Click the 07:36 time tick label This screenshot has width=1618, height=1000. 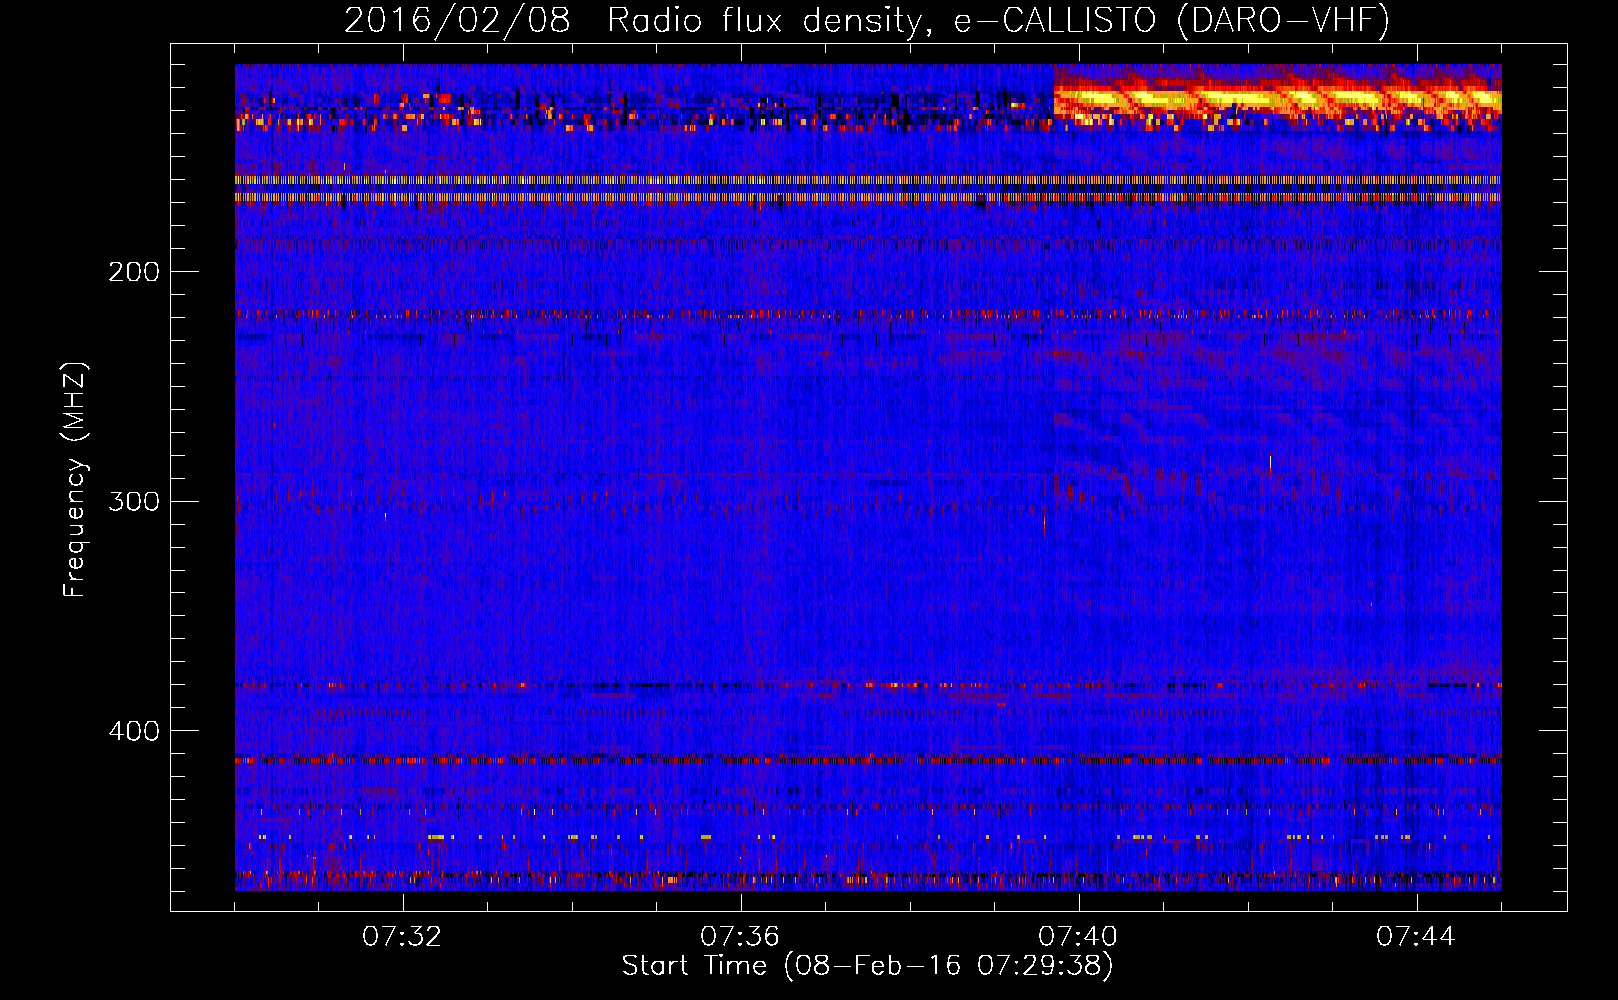(740, 937)
